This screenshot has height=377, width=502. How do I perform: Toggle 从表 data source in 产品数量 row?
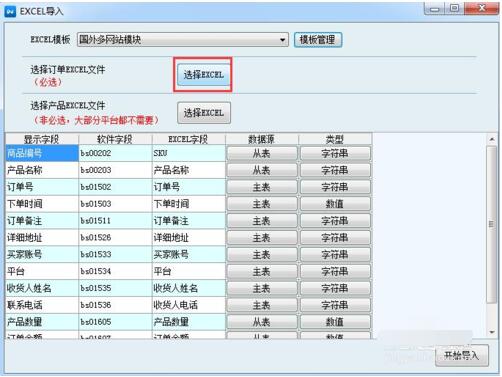(262, 322)
